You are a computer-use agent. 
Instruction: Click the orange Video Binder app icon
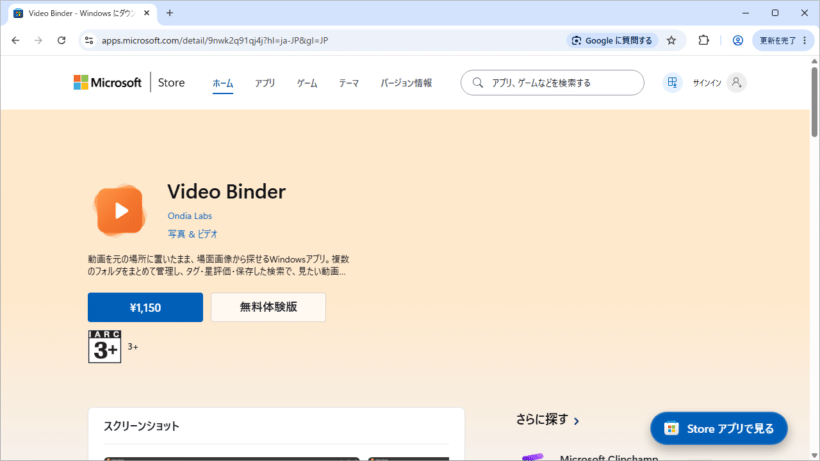pos(120,210)
